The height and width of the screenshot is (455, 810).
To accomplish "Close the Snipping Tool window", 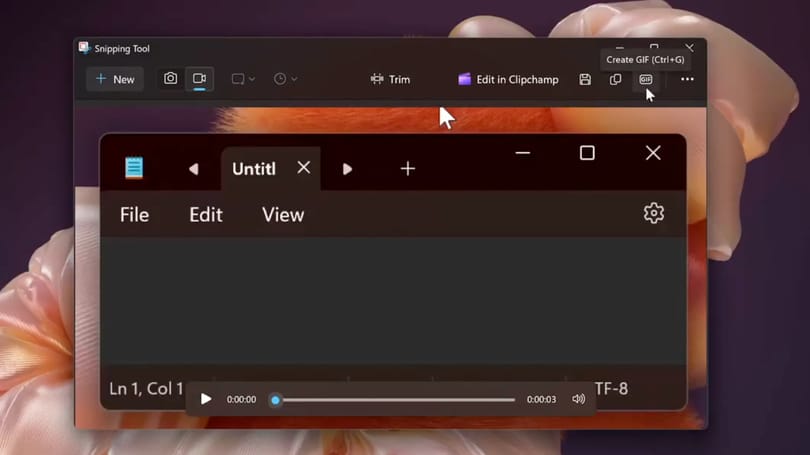I will [x=690, y=48].
